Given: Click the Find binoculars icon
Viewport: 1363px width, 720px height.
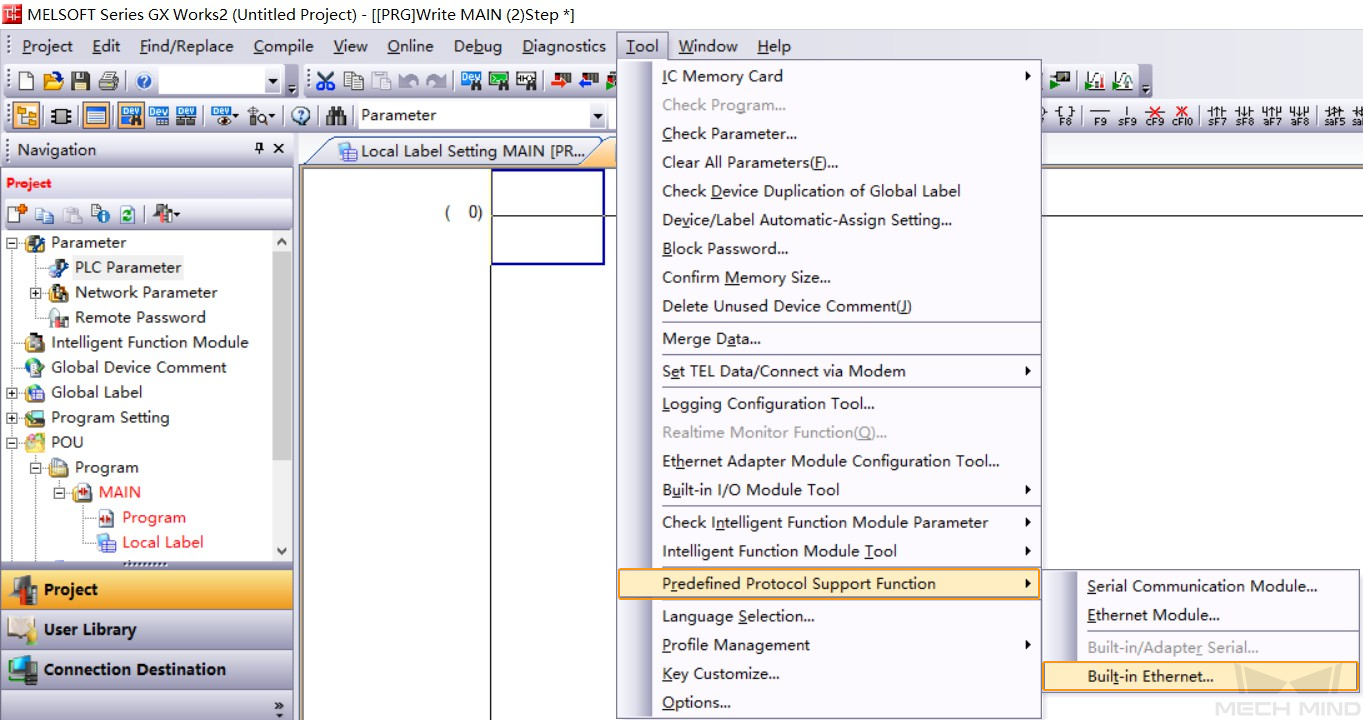Looking at the screenshot, I should pos(336,116).
